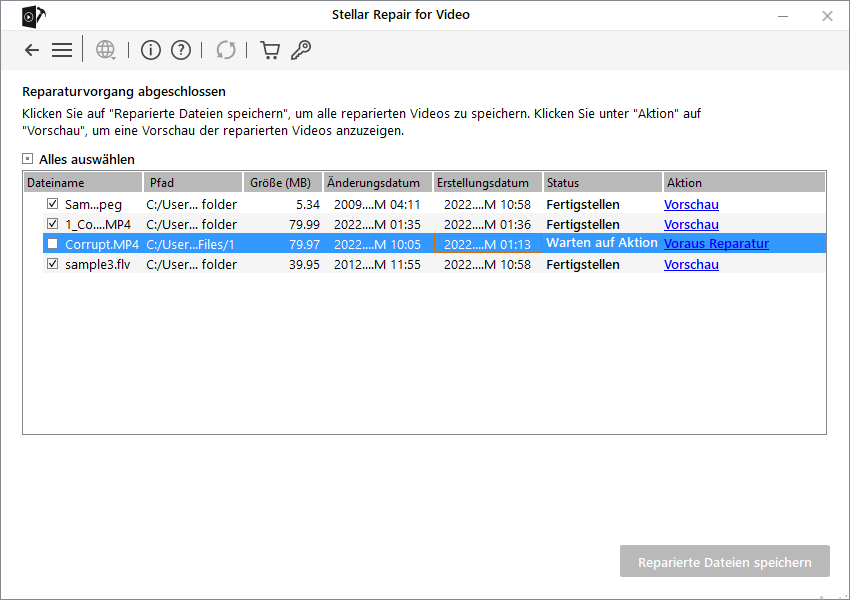Open Vorschau link for Sam...peg
This screenshot has height=600, width=850.
(691, 204)
